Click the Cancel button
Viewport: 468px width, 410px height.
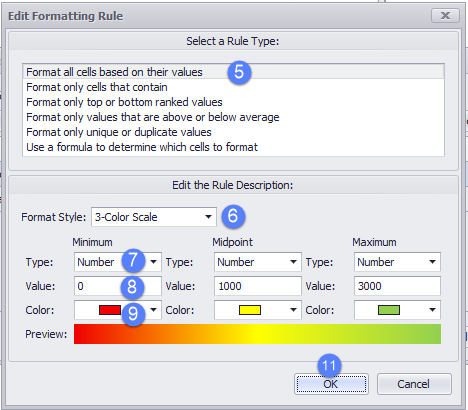tap(414, 384)
